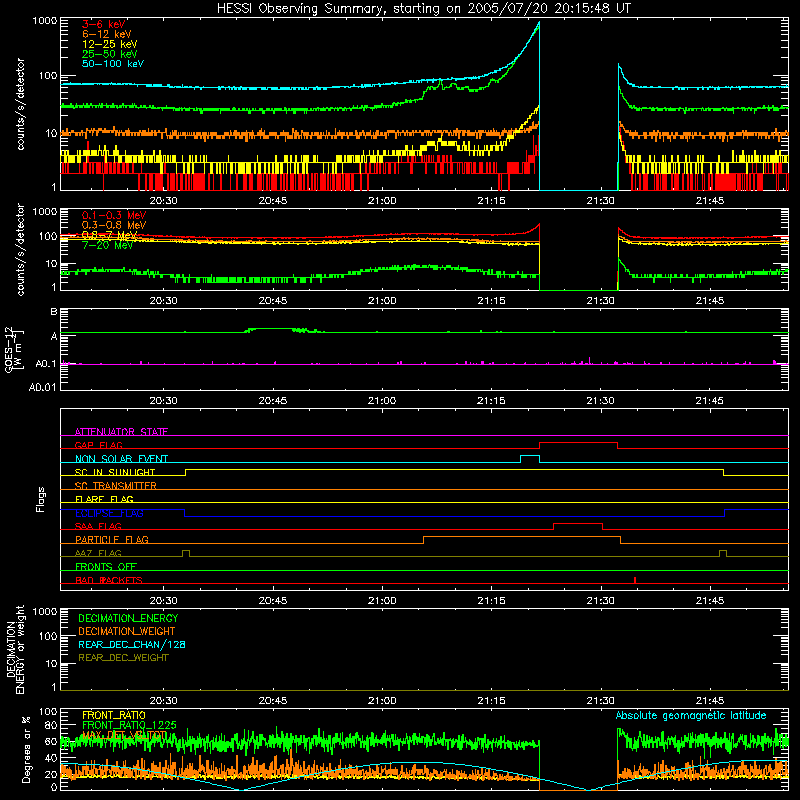800x800 pixels.
Task: Select the green 25-50 keV legend label
Action: click(x=110, y=54)
